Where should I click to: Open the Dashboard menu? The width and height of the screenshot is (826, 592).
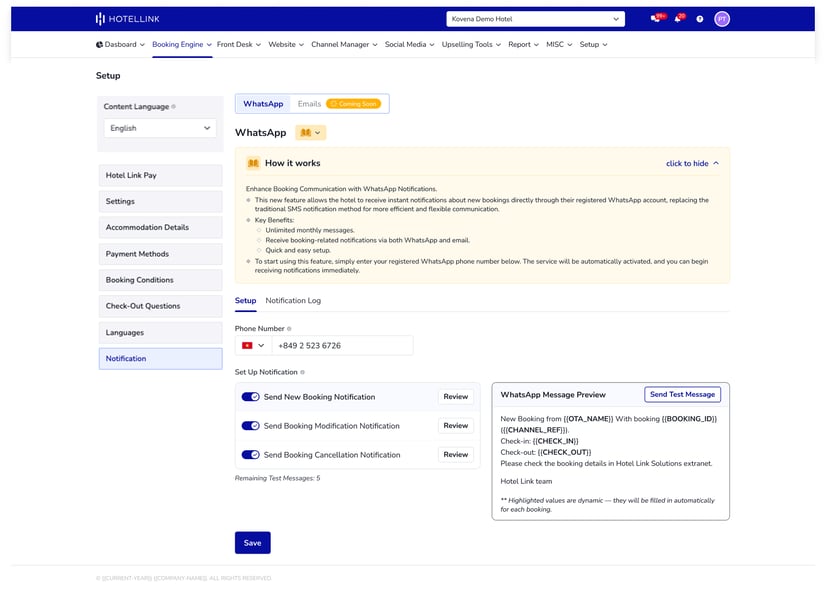[x=120, y=45]
